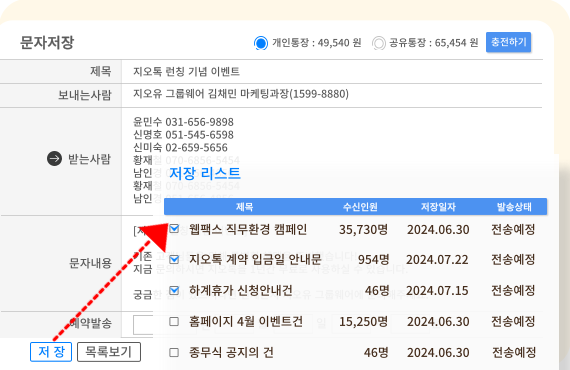Uncheck 웹팩스 직무환경 캠페인 checkbox
The image size is (570, 370).
(174, 229)
